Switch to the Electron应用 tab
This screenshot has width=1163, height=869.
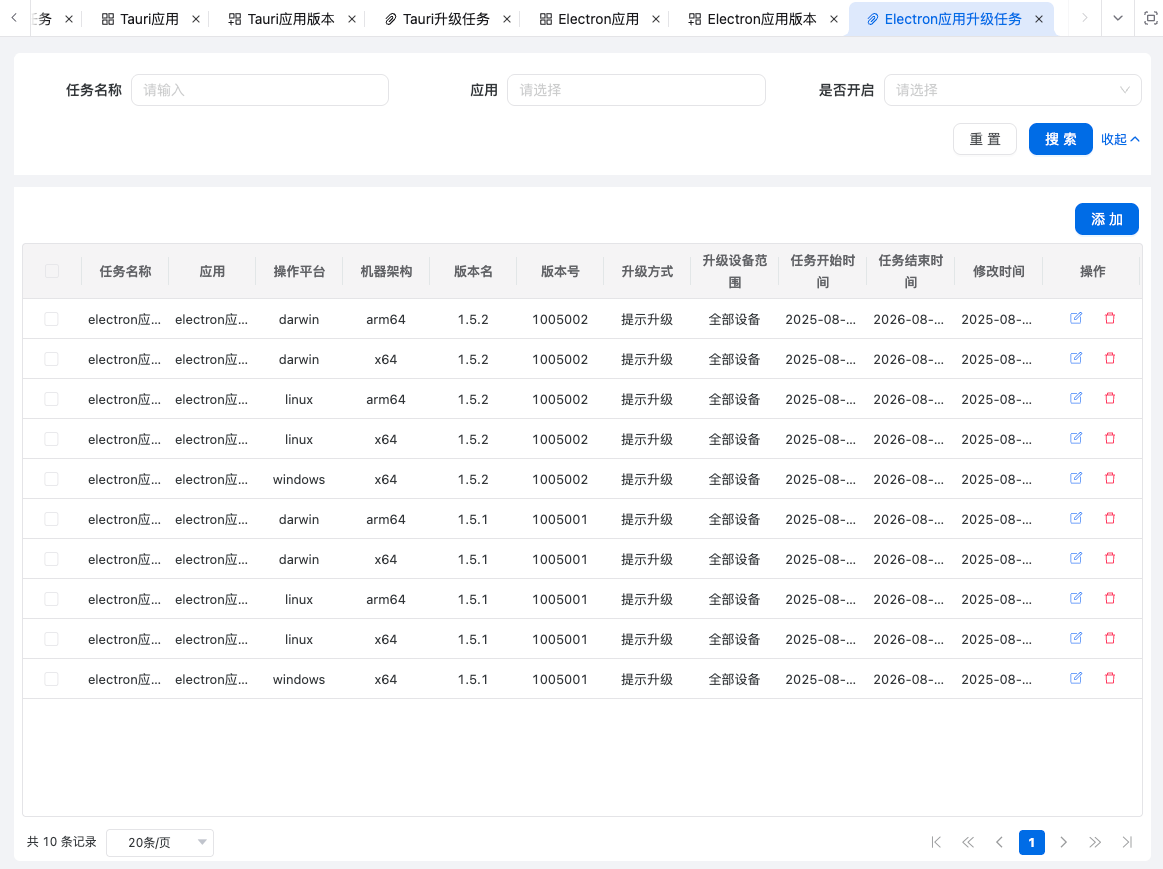(x=597, y=19)
